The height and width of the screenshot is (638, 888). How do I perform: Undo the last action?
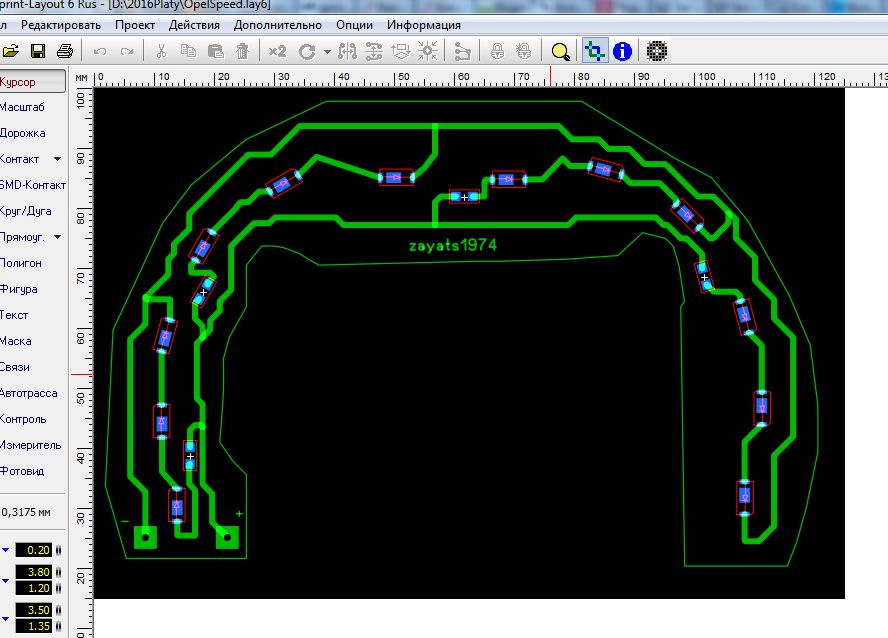(100, 52)
